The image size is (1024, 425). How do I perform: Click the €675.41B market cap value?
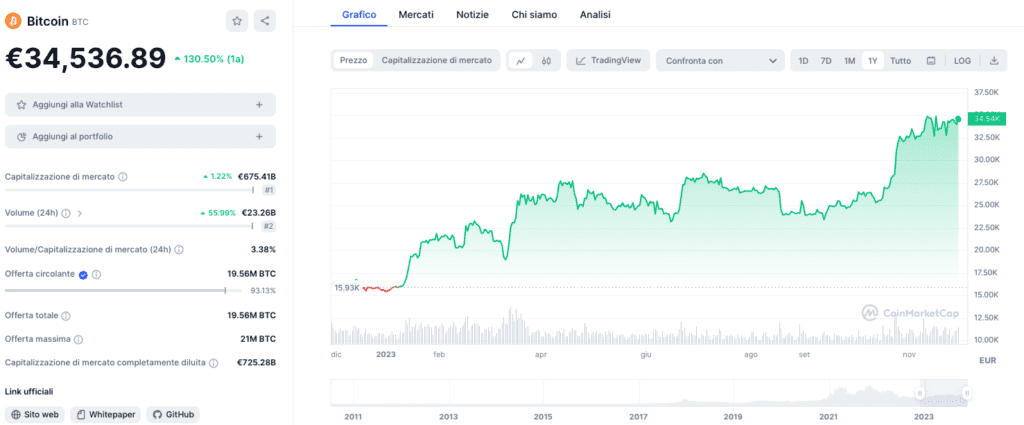click(x=257, y=177)
